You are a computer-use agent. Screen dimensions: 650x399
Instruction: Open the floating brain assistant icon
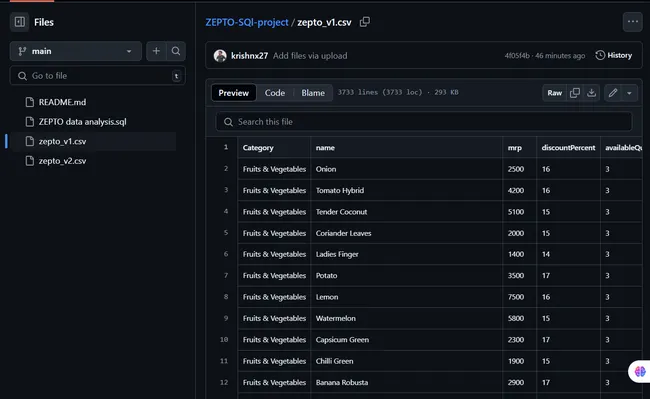640,371
